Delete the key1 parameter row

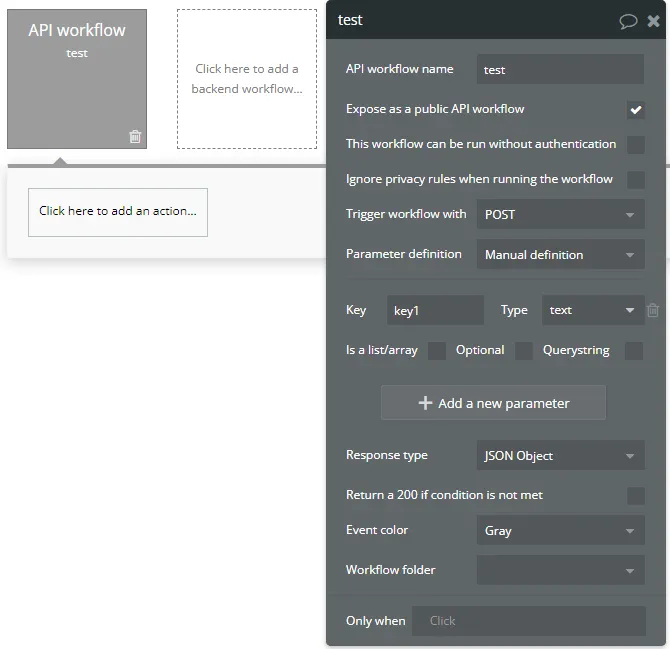click(653, 311)
